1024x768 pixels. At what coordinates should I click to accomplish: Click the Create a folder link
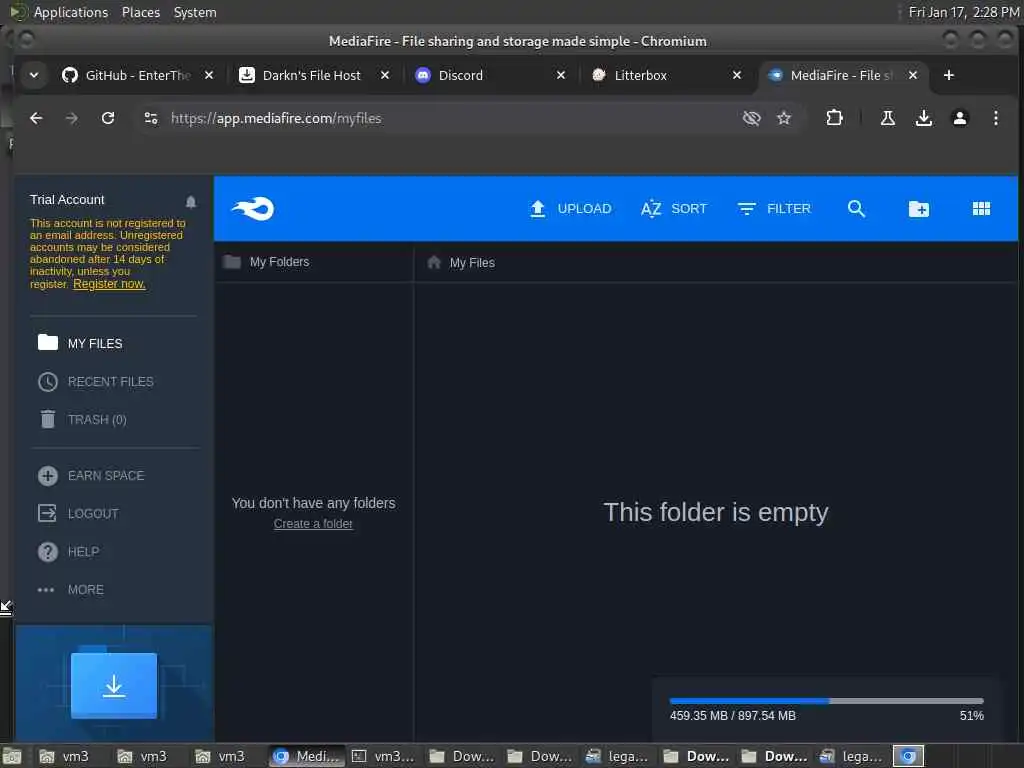pyautogui.click(x=313, y=524)
